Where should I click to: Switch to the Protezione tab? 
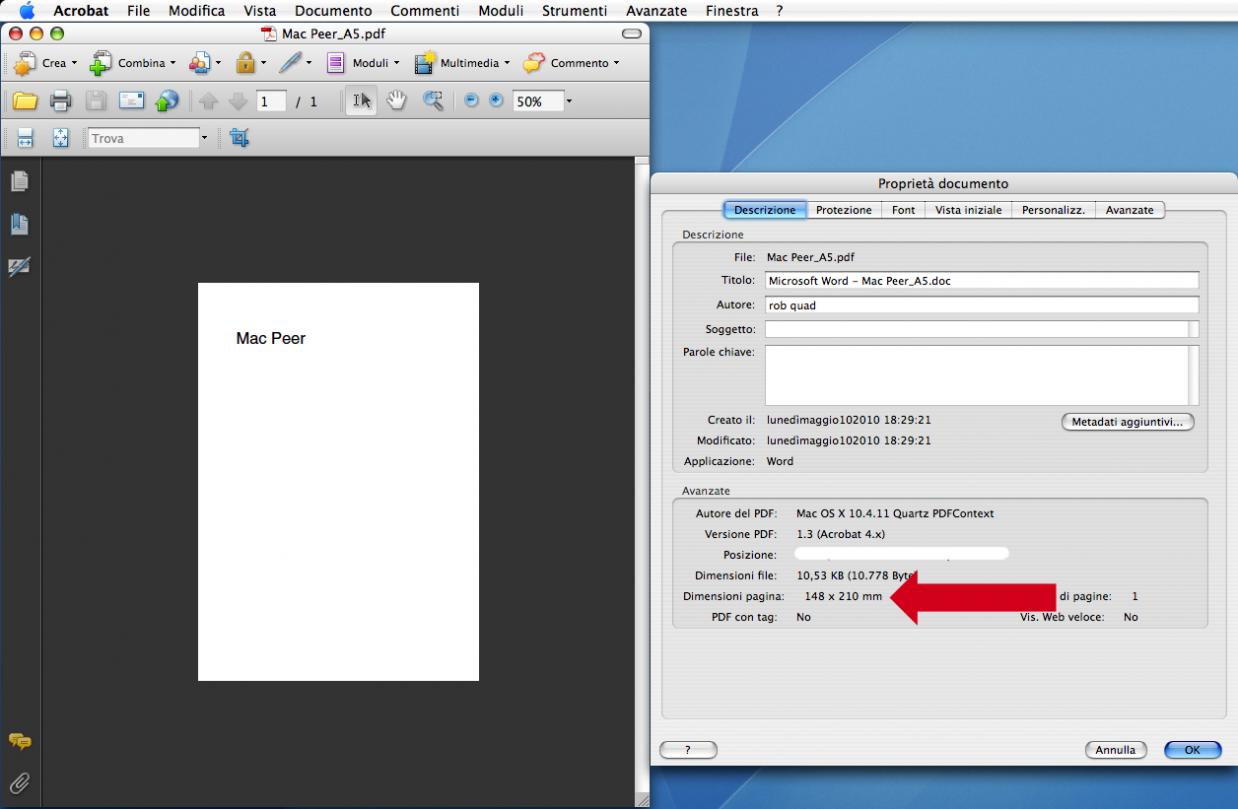point(844,210)
